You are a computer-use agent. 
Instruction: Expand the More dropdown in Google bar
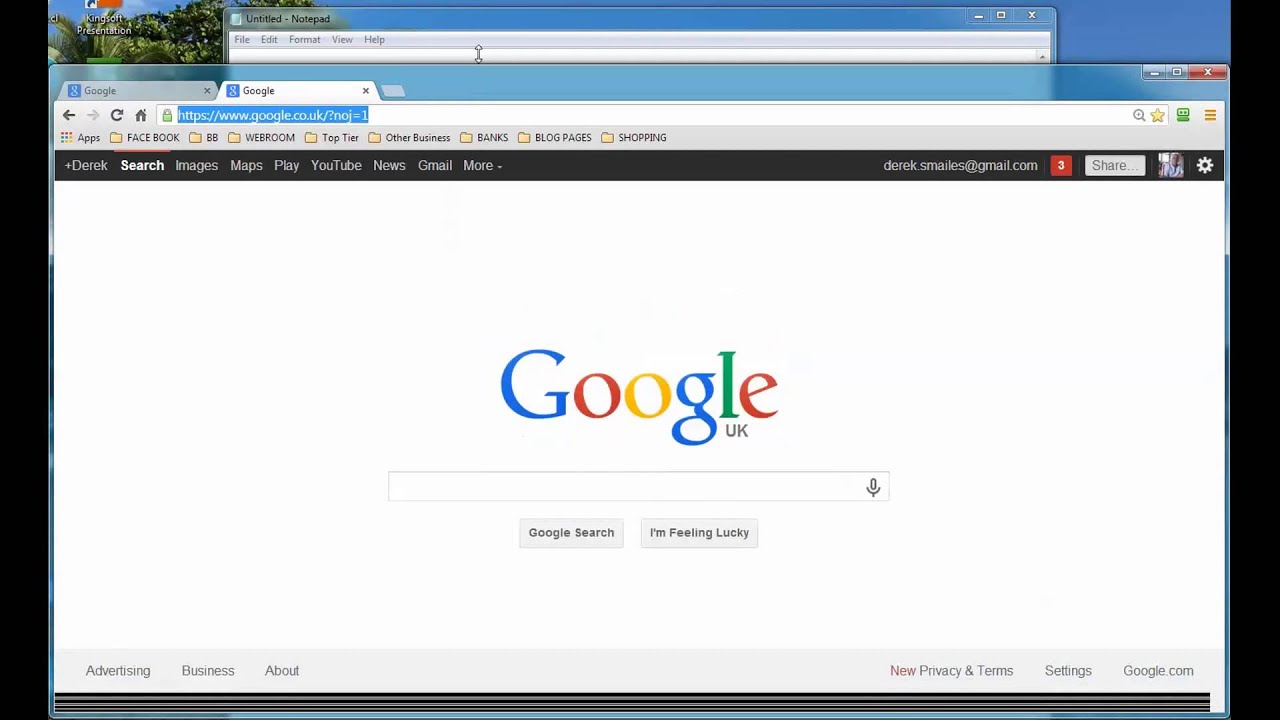tap(482, 166)
